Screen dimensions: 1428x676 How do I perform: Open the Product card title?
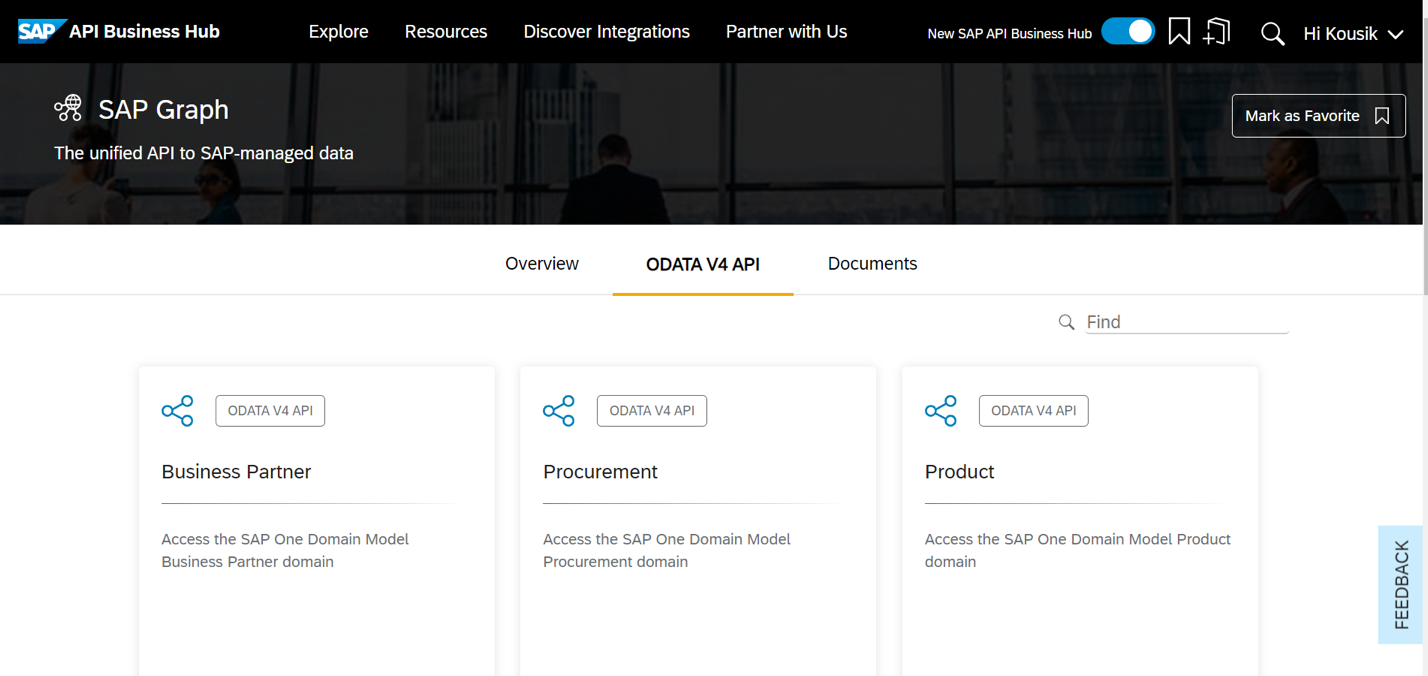pos(959,472)
